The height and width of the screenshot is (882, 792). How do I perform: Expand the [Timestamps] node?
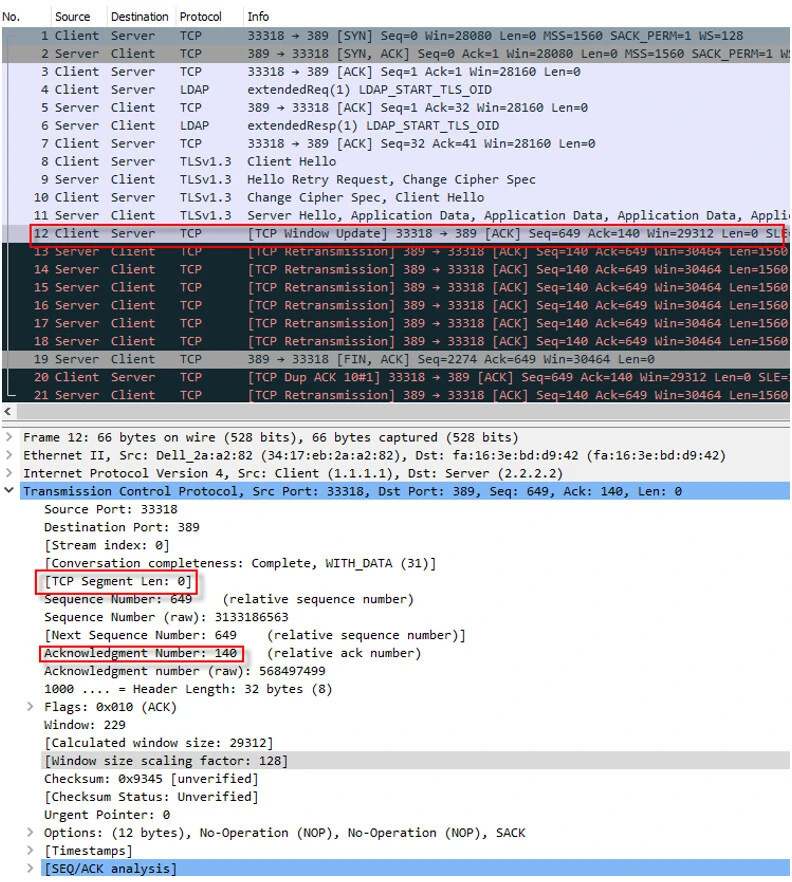pyautogui.click(x=31, y=852)
